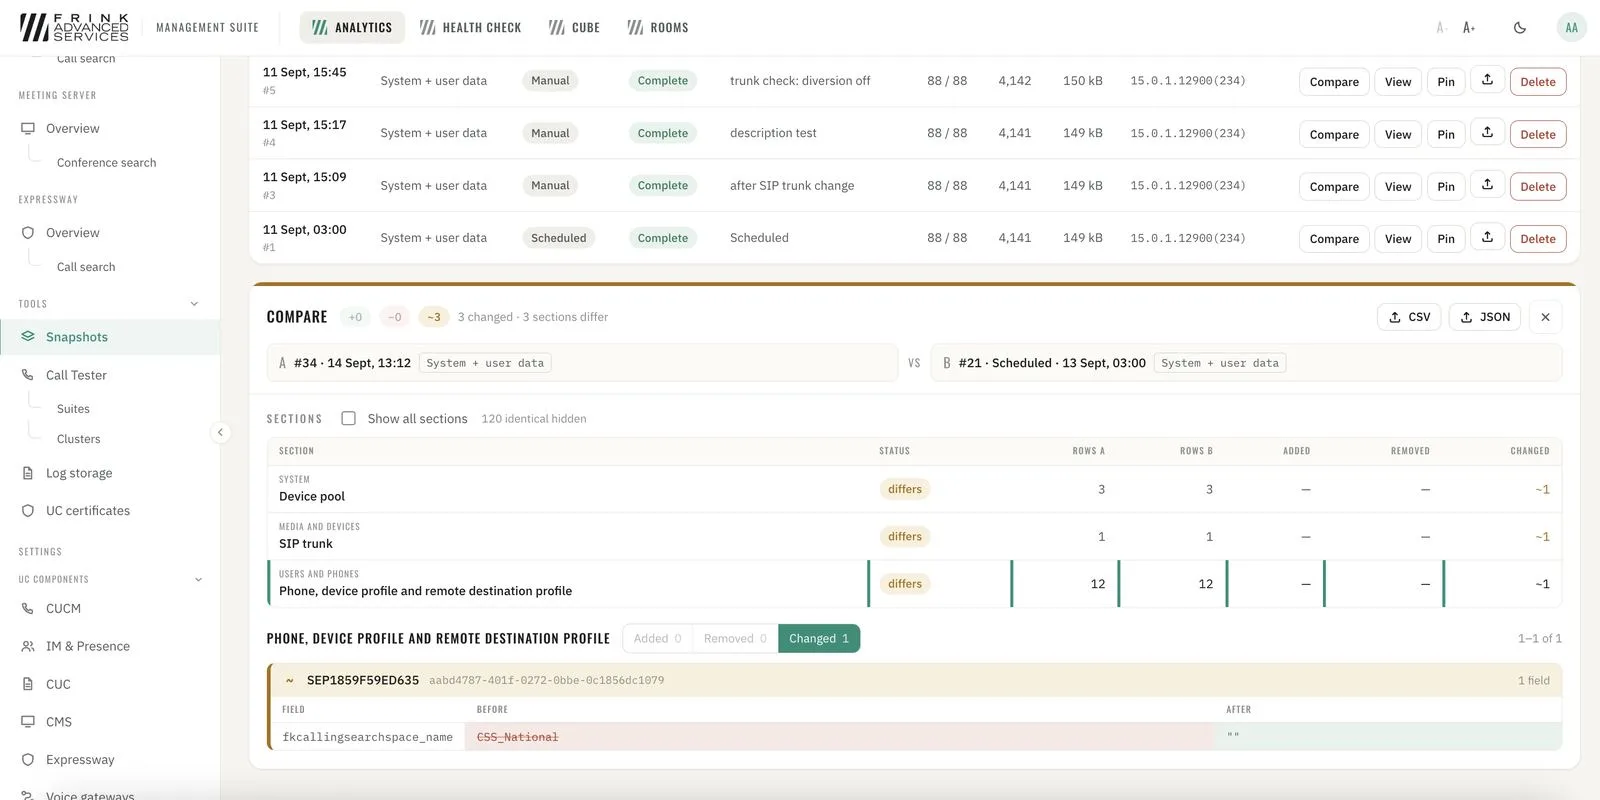Screen dimensions: 1600x800
Task: Enable Show all sections checkbox
Action: (x=348, y=419)
